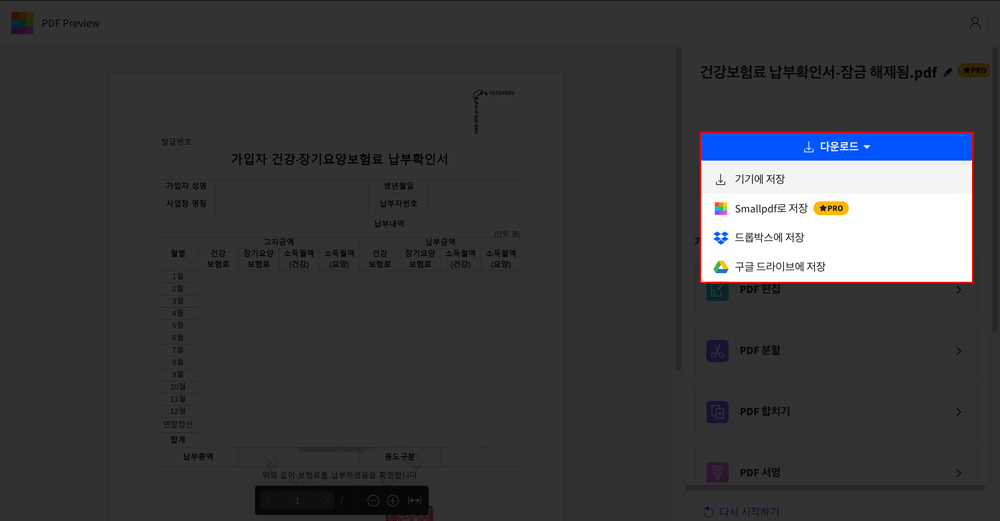Expand PDF 합치기 chevron arrow

click(x=959, y=412)
